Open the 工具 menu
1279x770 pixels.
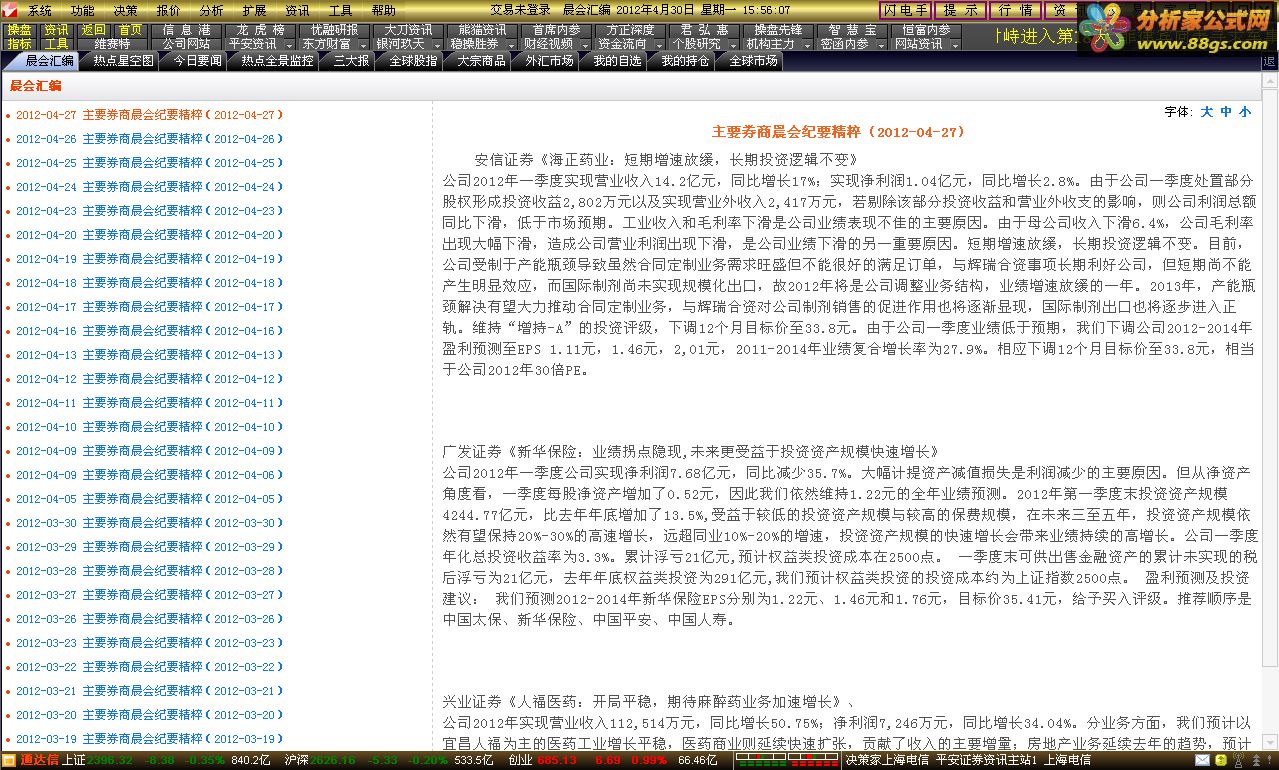click(340, 10)
